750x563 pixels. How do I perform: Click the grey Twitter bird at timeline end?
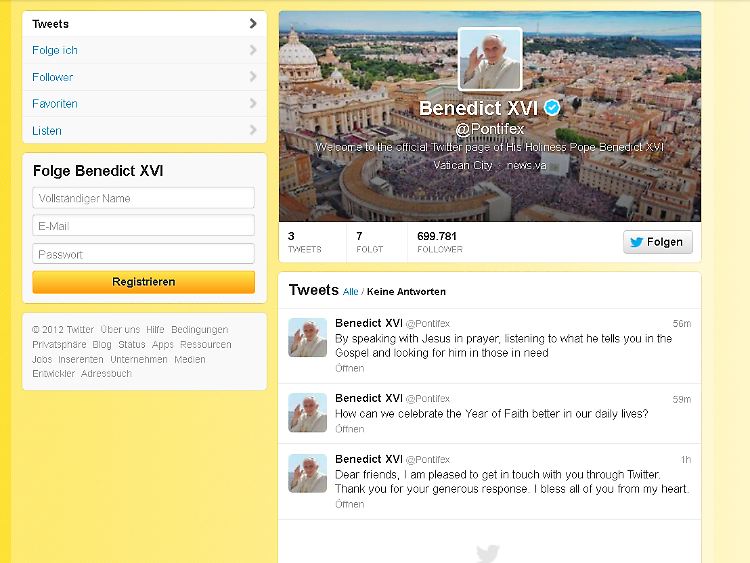click(488, 553)
